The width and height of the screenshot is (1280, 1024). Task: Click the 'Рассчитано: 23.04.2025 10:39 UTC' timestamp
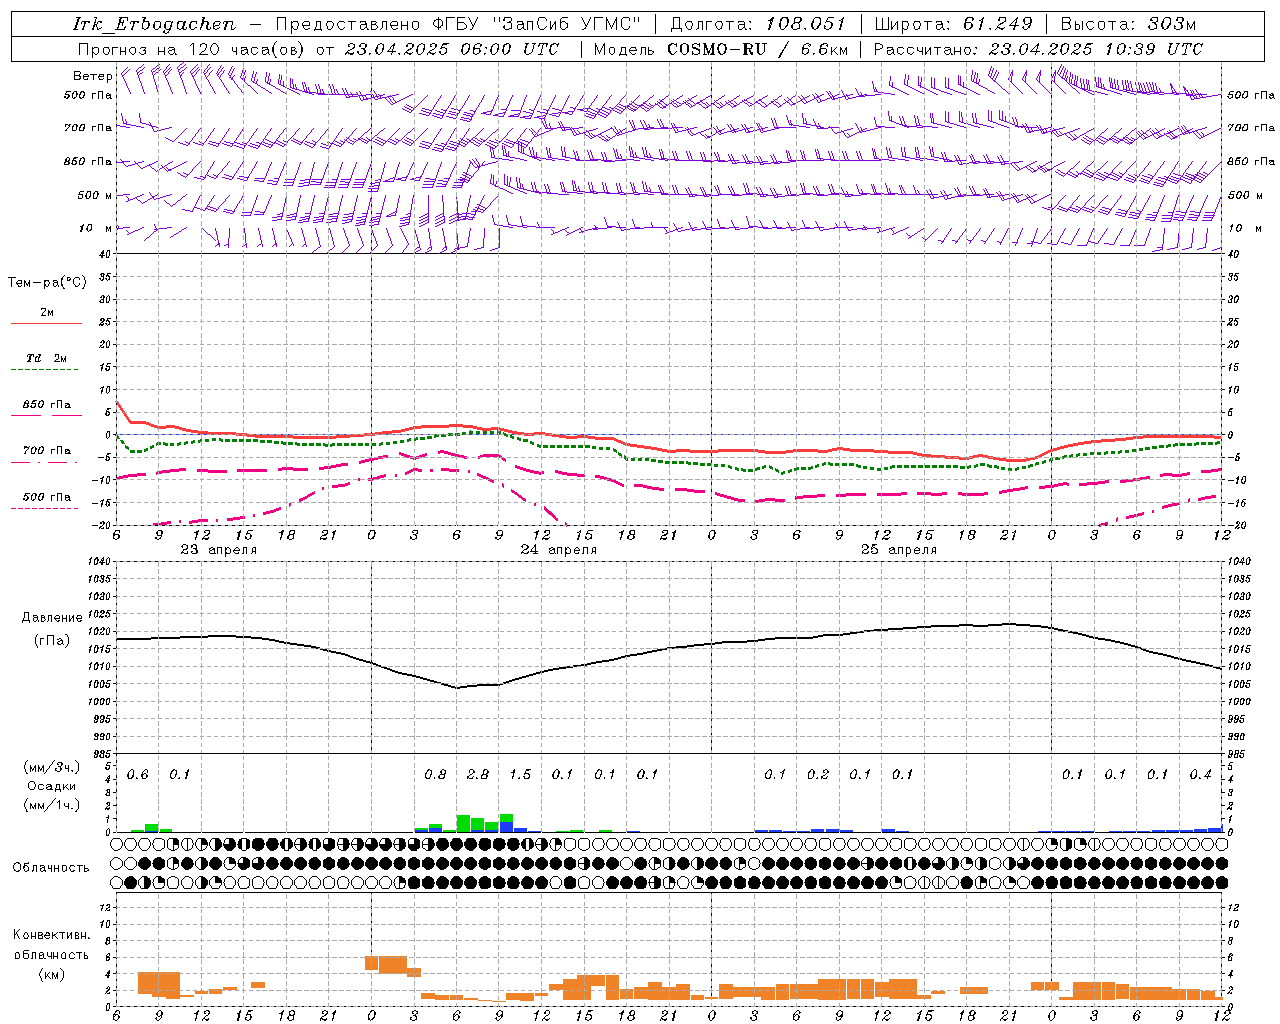1038,49
